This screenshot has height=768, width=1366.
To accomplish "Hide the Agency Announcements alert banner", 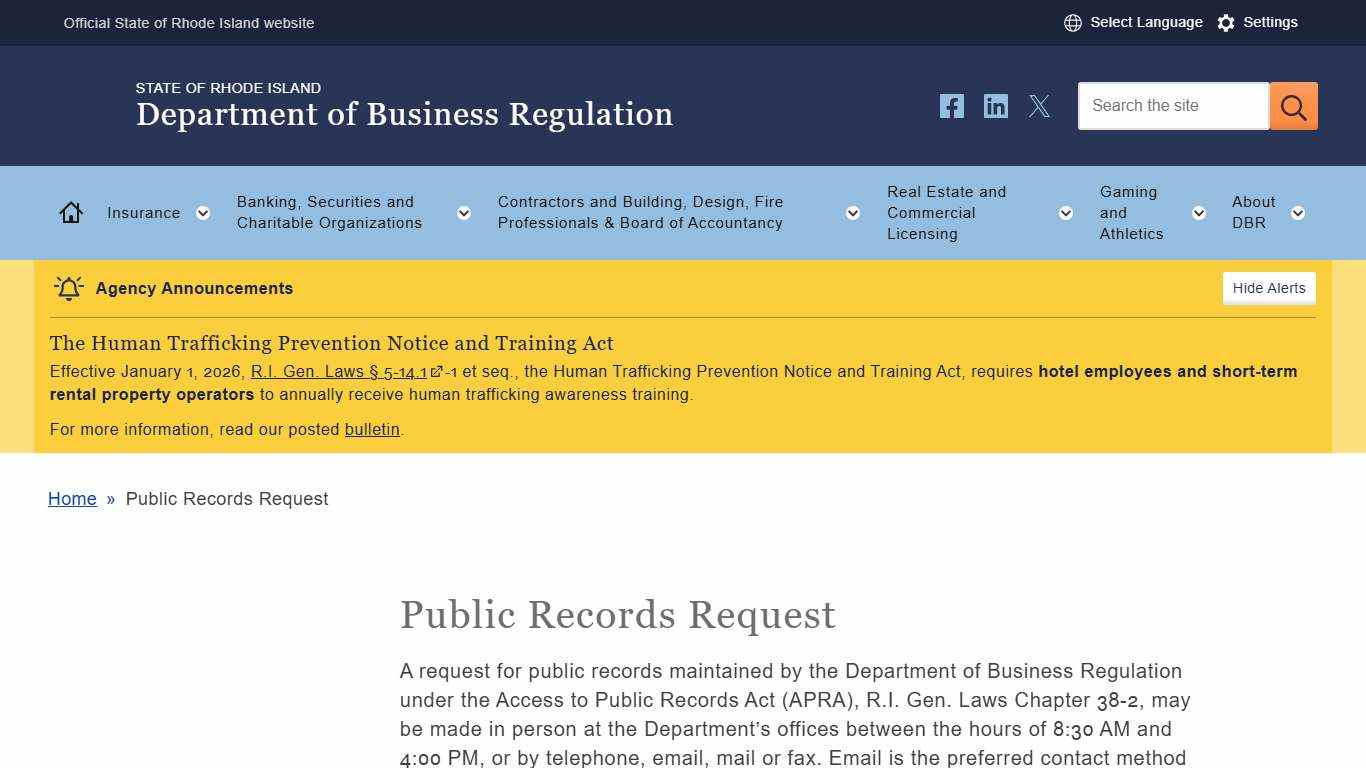I will (x=1268, y=288).
